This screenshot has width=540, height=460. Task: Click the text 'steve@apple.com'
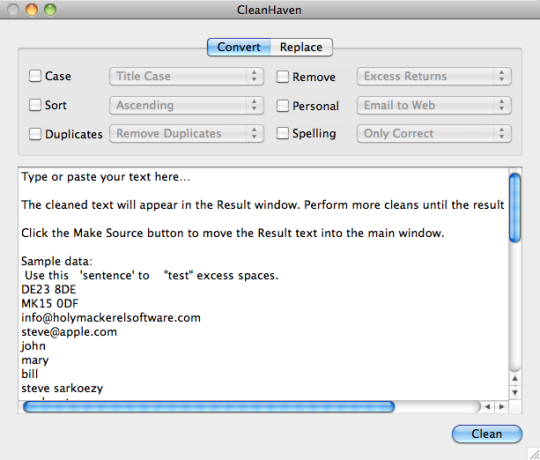[69, 332]
